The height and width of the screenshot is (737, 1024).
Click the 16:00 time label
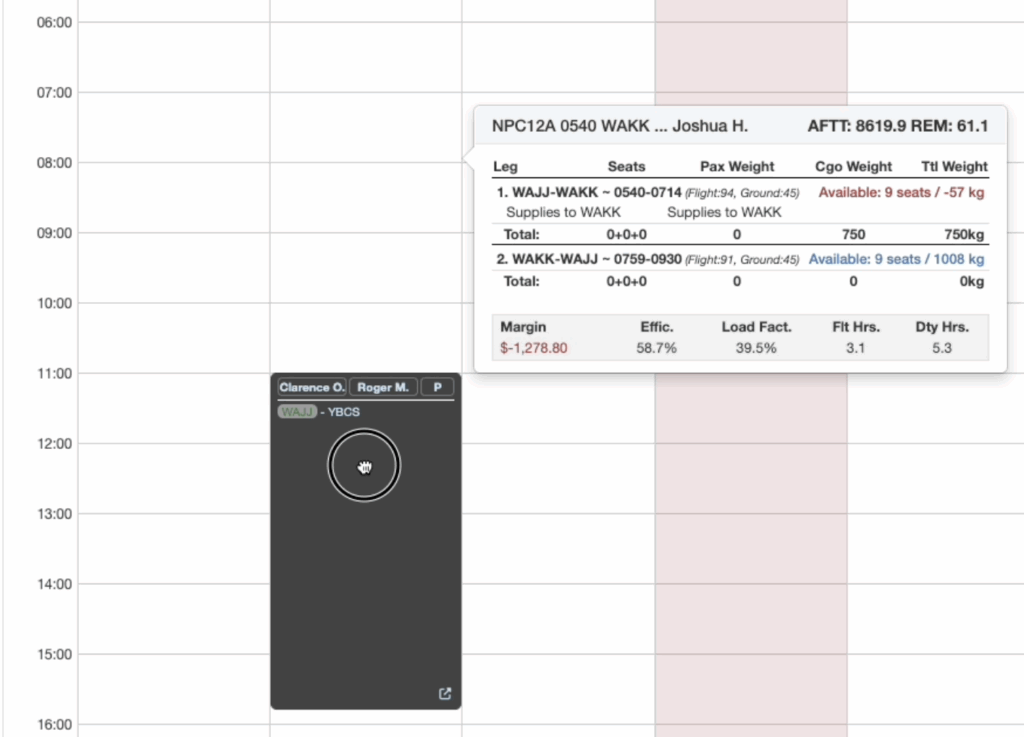[53, 724]
